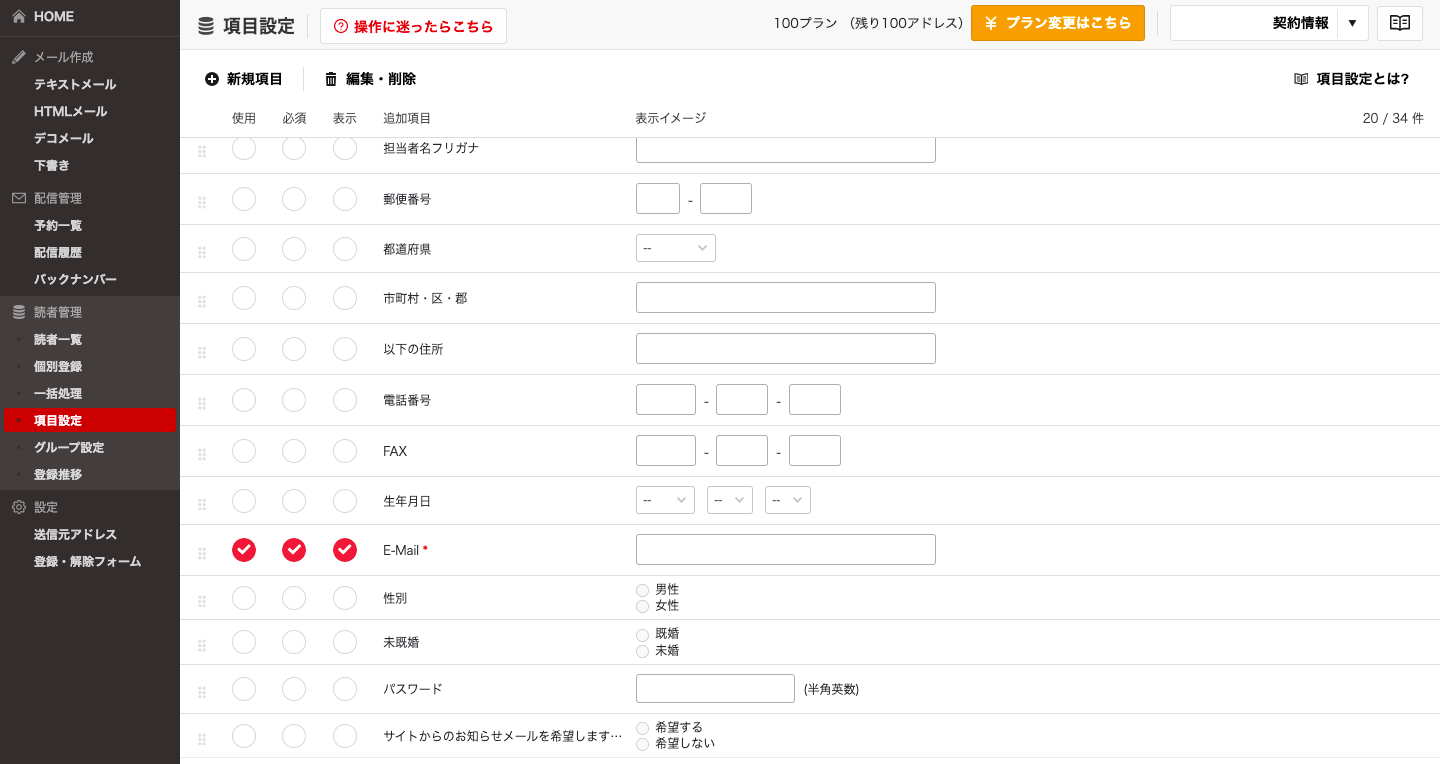The height and width of the screenshot is (764, 1440).
Task: Click the plus icon for 新規項目
Action: [212, 79]
